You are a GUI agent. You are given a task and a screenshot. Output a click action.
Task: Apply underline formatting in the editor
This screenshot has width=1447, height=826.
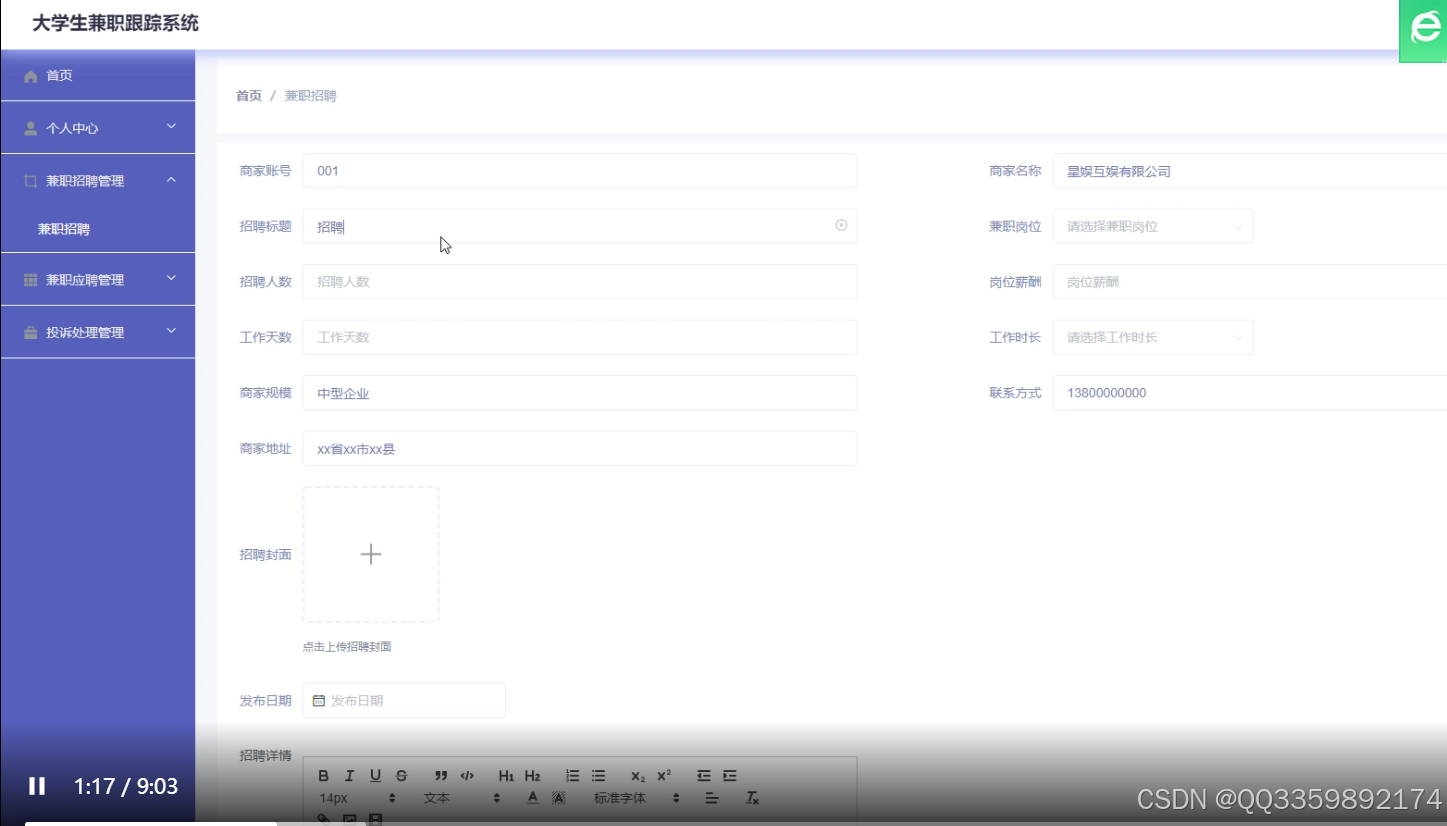coord(375,776)
